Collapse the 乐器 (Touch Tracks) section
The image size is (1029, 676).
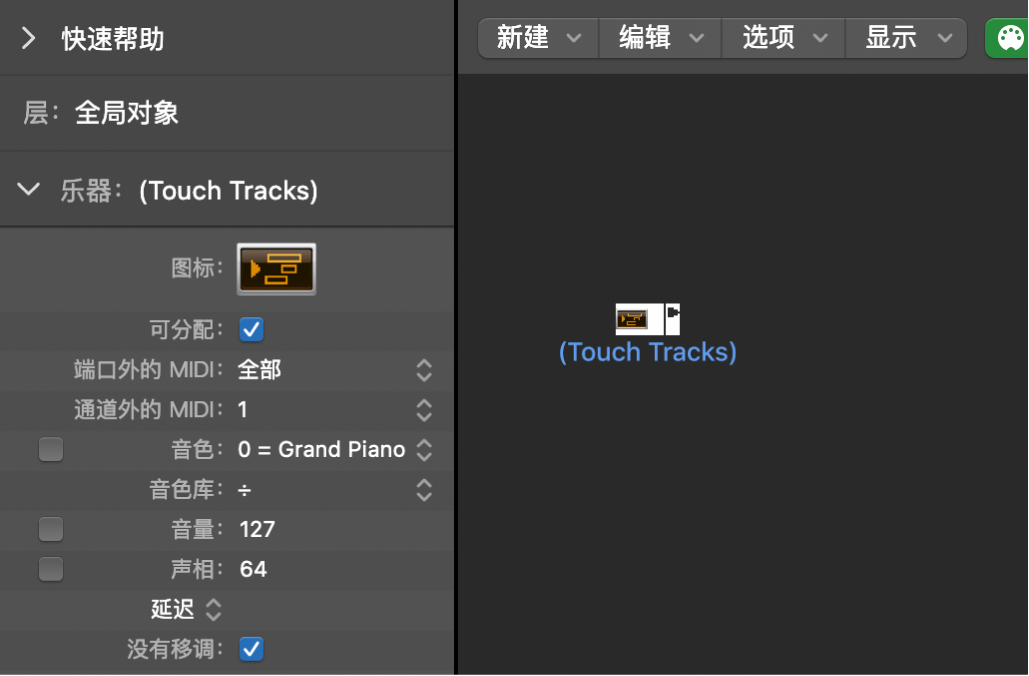(x=28, y=189)
